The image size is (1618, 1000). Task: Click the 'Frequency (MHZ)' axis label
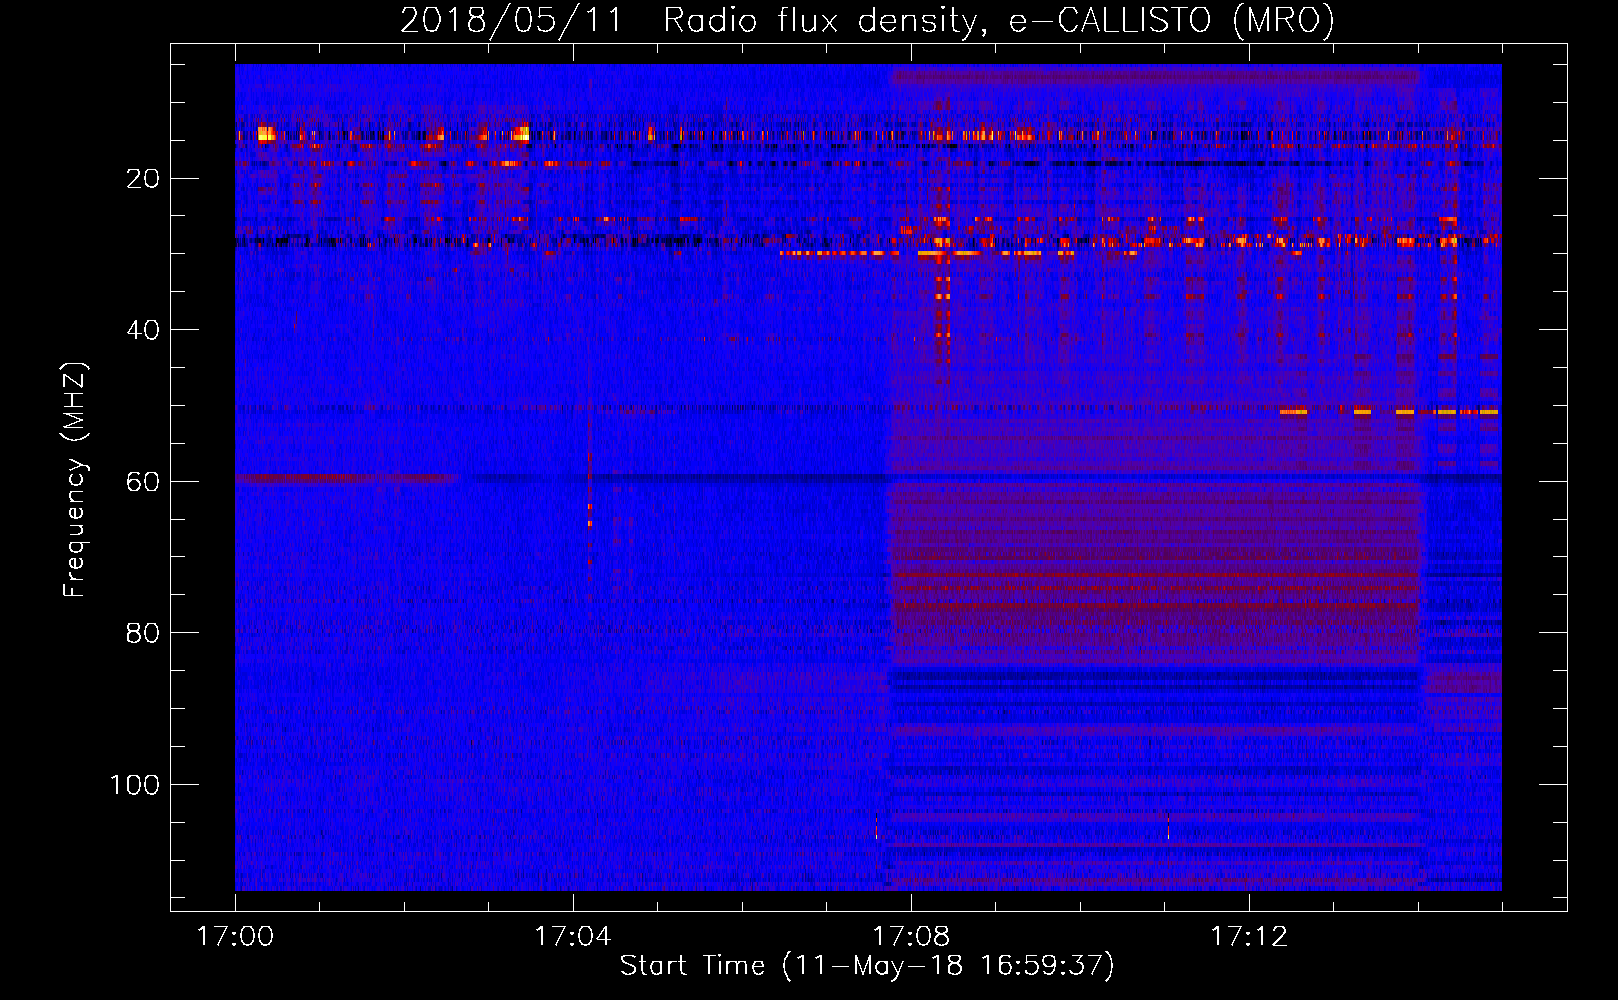pyautogui.click(x=75, y=480)
